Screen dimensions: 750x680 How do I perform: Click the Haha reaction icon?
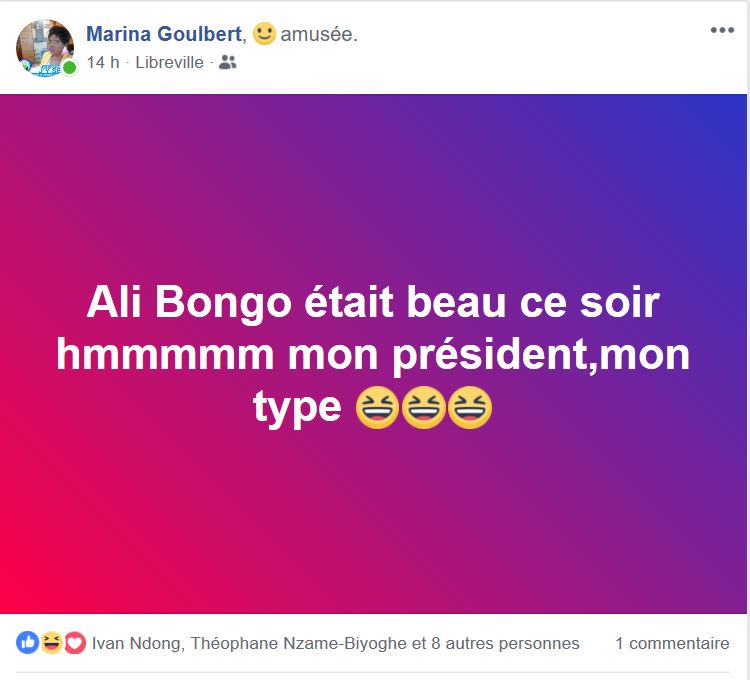click(52, 643)
